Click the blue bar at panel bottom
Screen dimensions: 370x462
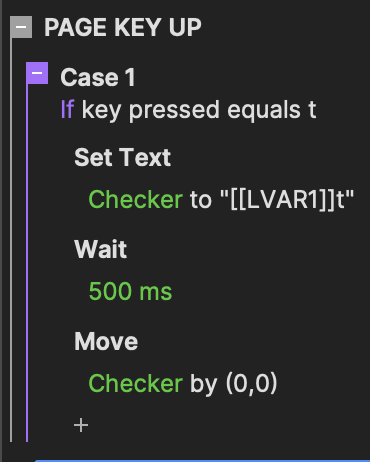pos(202,461)
